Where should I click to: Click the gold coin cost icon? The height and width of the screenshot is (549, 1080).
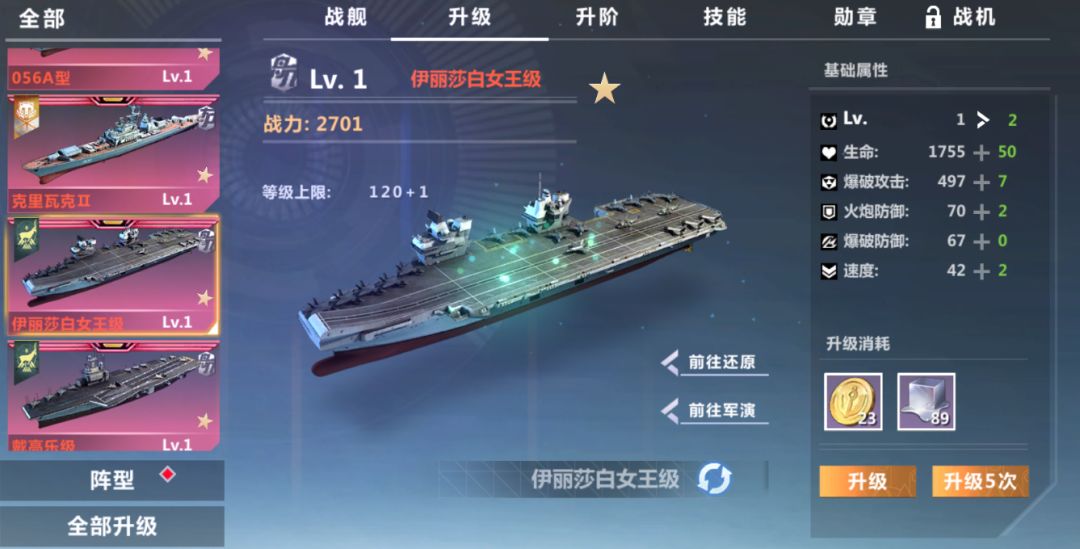853,402
